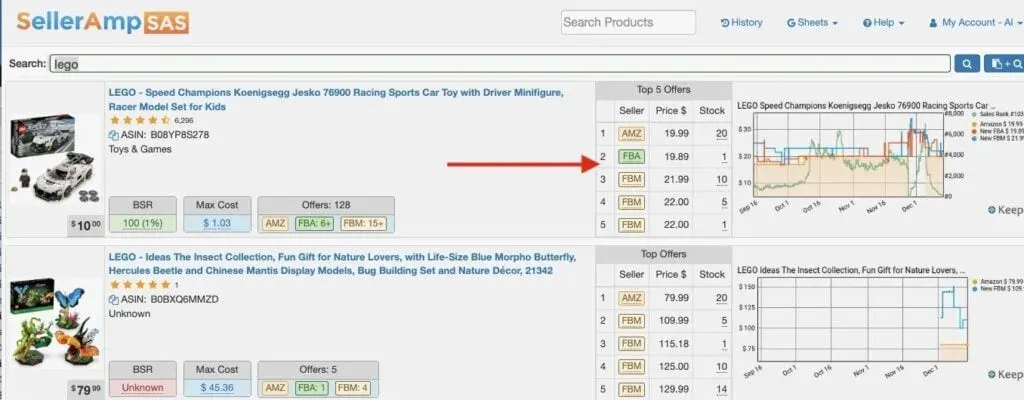The width and height of the screenshot is (1024, 400).
Task: Open the Insect Collection price history chart
Action: coord(861,321)
